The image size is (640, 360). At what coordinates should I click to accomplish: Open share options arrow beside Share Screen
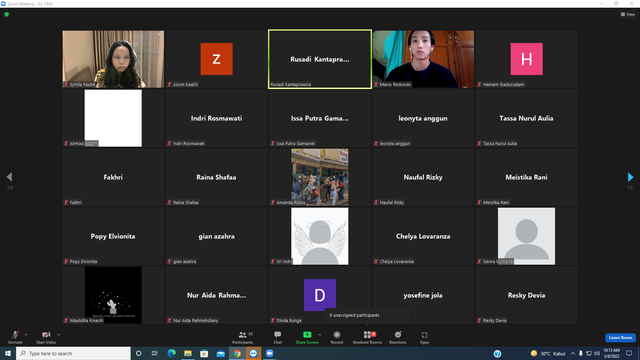(320, 335)
